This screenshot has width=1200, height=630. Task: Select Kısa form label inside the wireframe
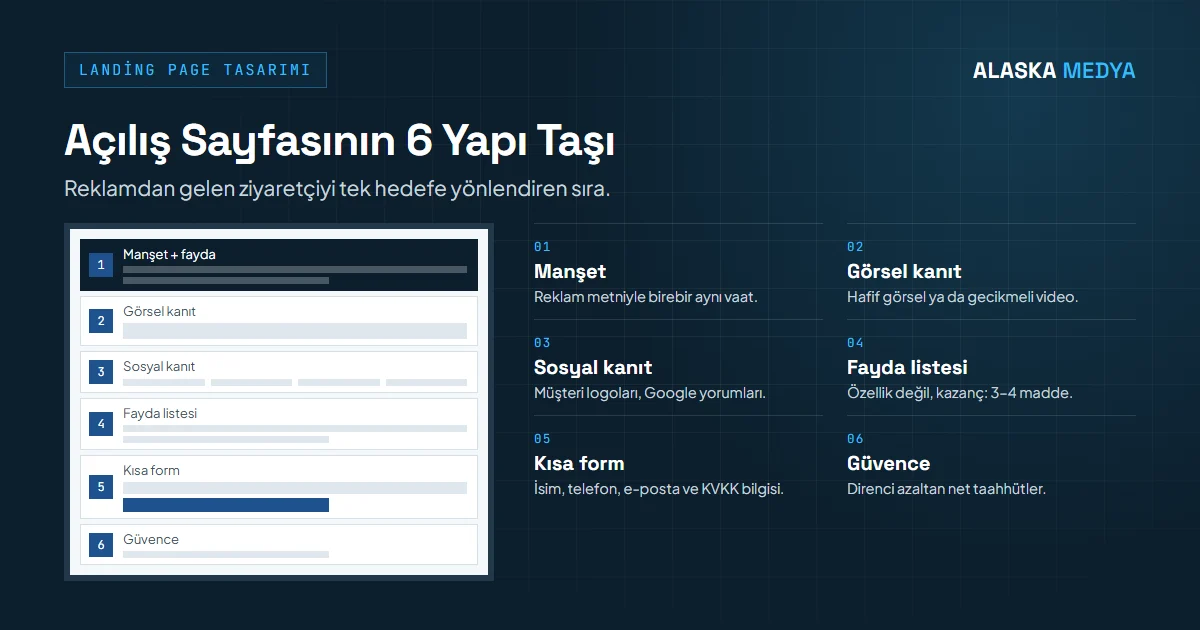(151, 471)
